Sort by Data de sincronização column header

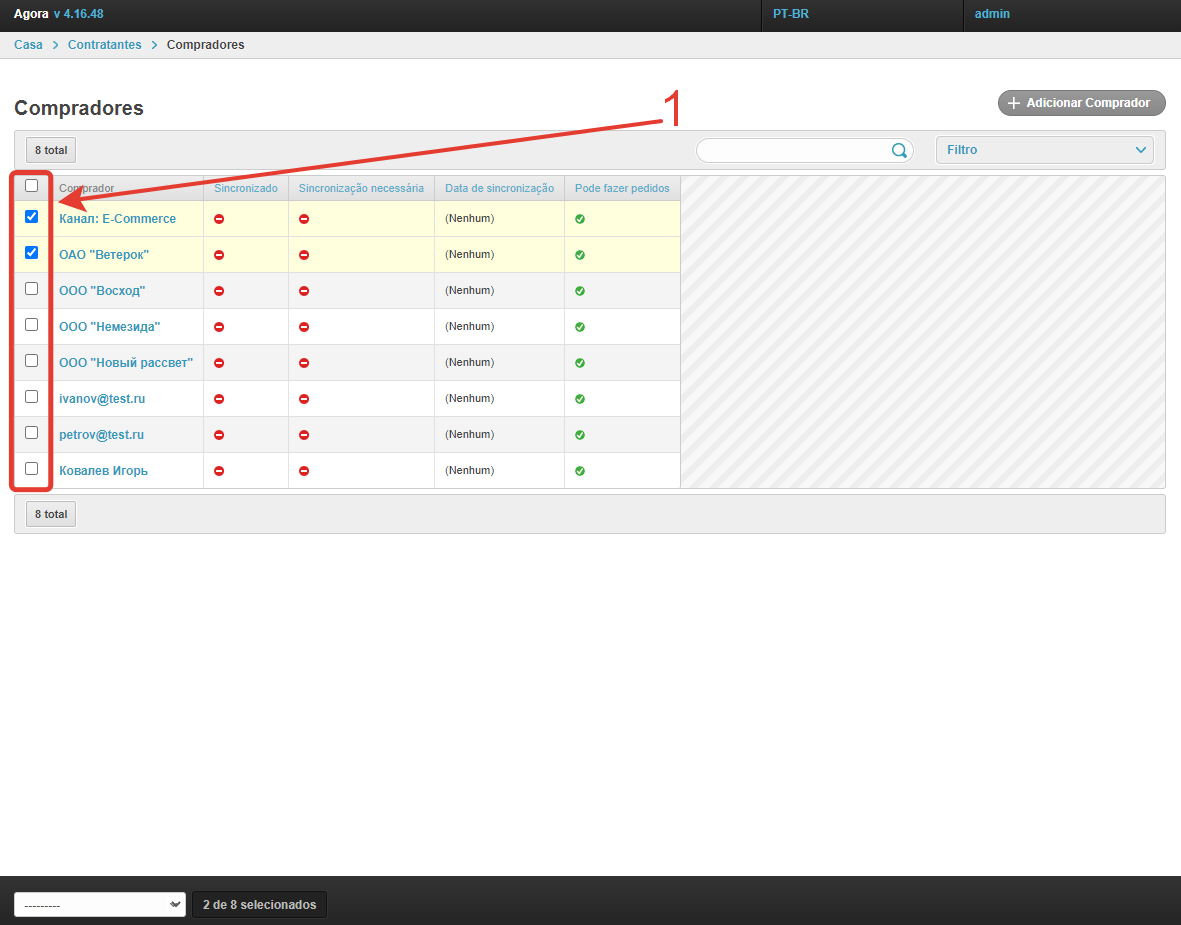click(499, 188)
